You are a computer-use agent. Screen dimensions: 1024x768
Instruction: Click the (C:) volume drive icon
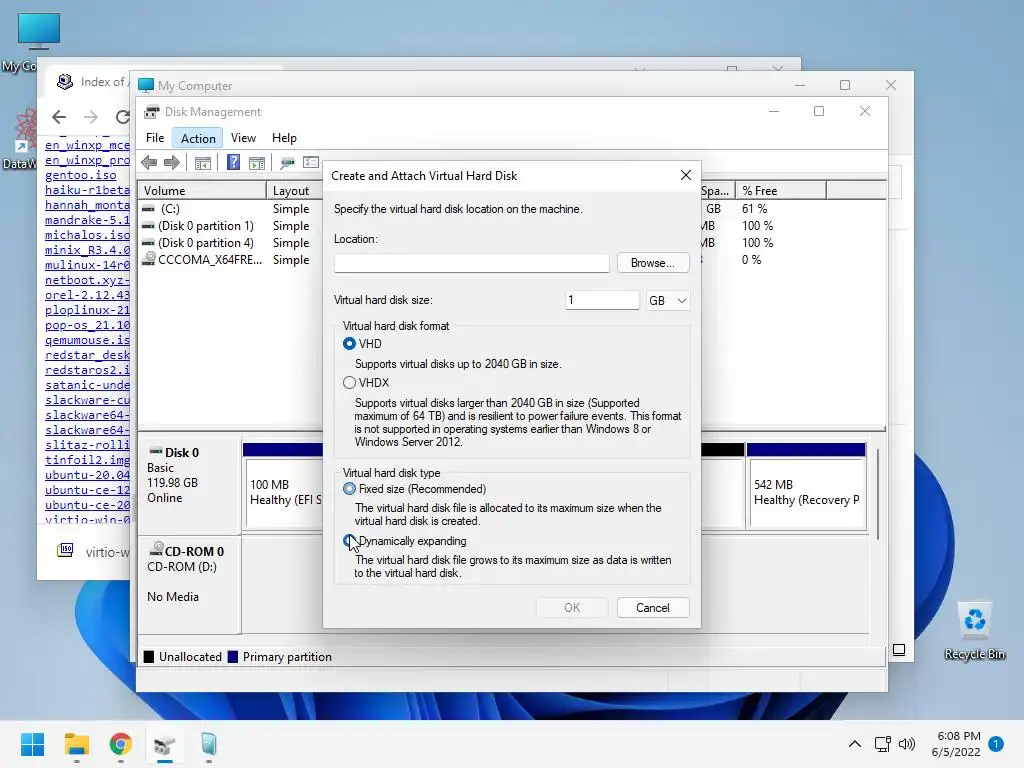tap(149, 209)
